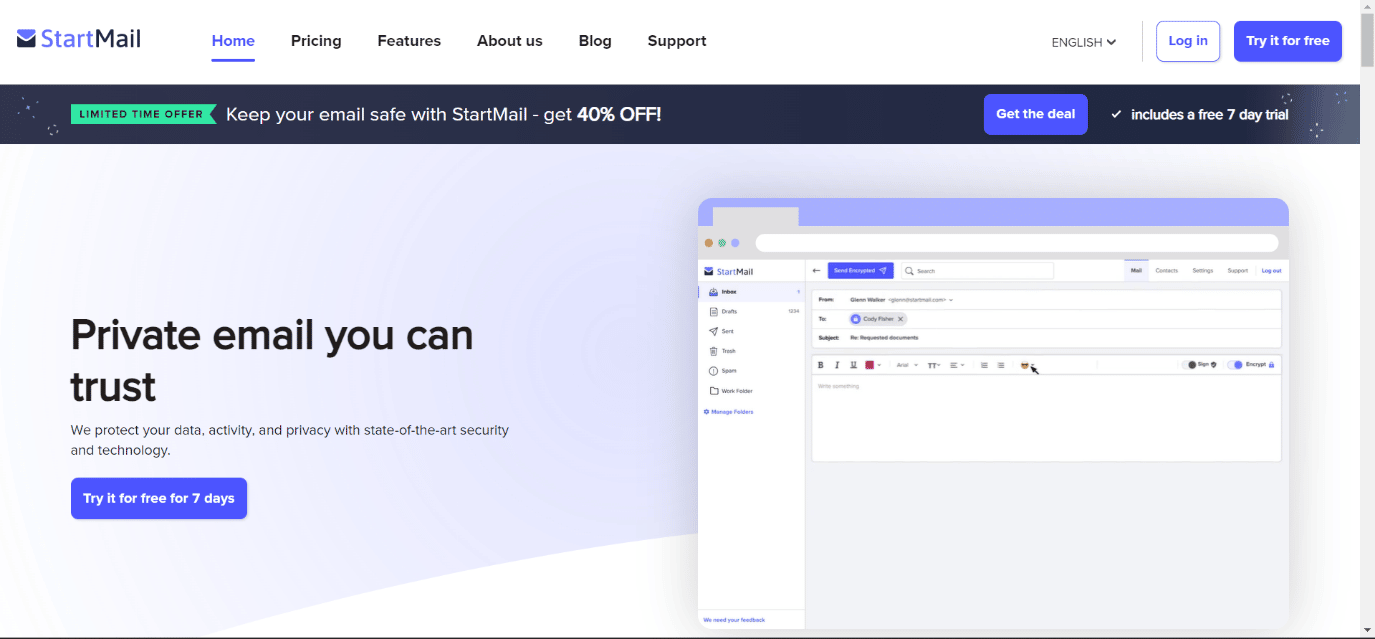Open the Support tab in the mail preview
The image size is (1375, 639).
1237,270
